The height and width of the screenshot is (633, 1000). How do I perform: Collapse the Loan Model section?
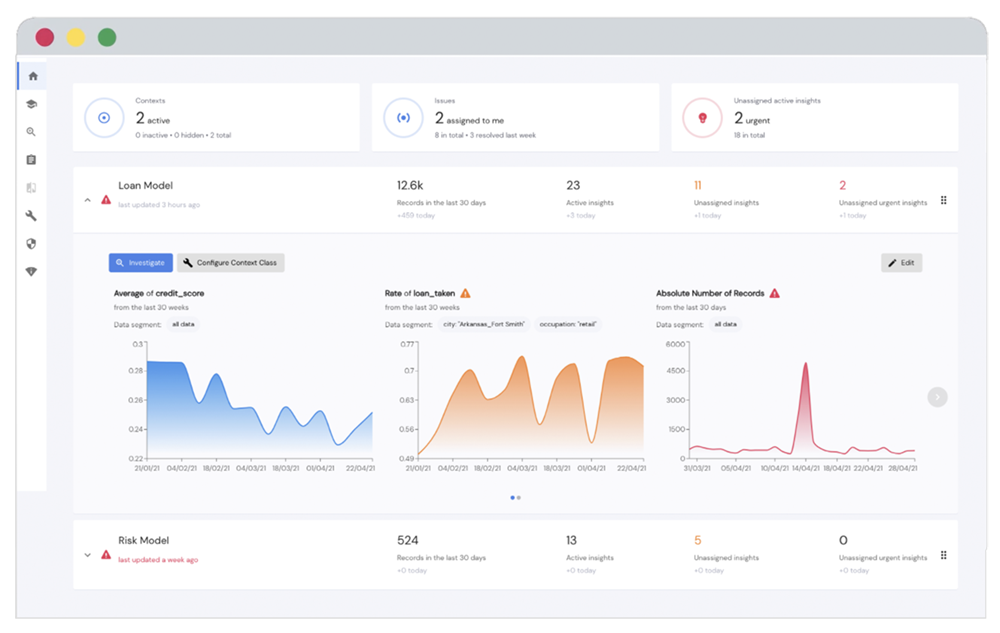pos(88,200)
